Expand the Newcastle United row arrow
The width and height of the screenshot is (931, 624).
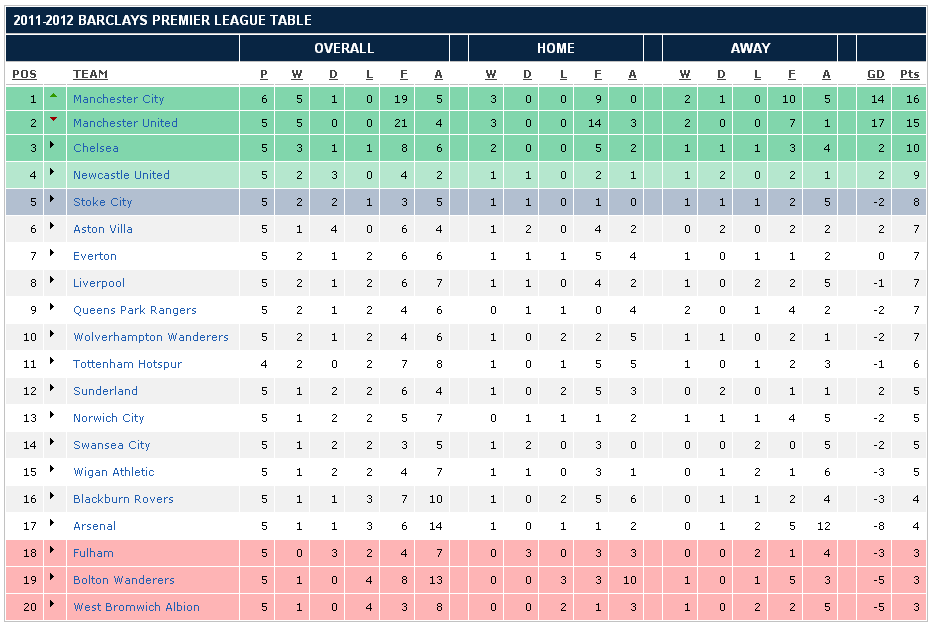point(53,174)
